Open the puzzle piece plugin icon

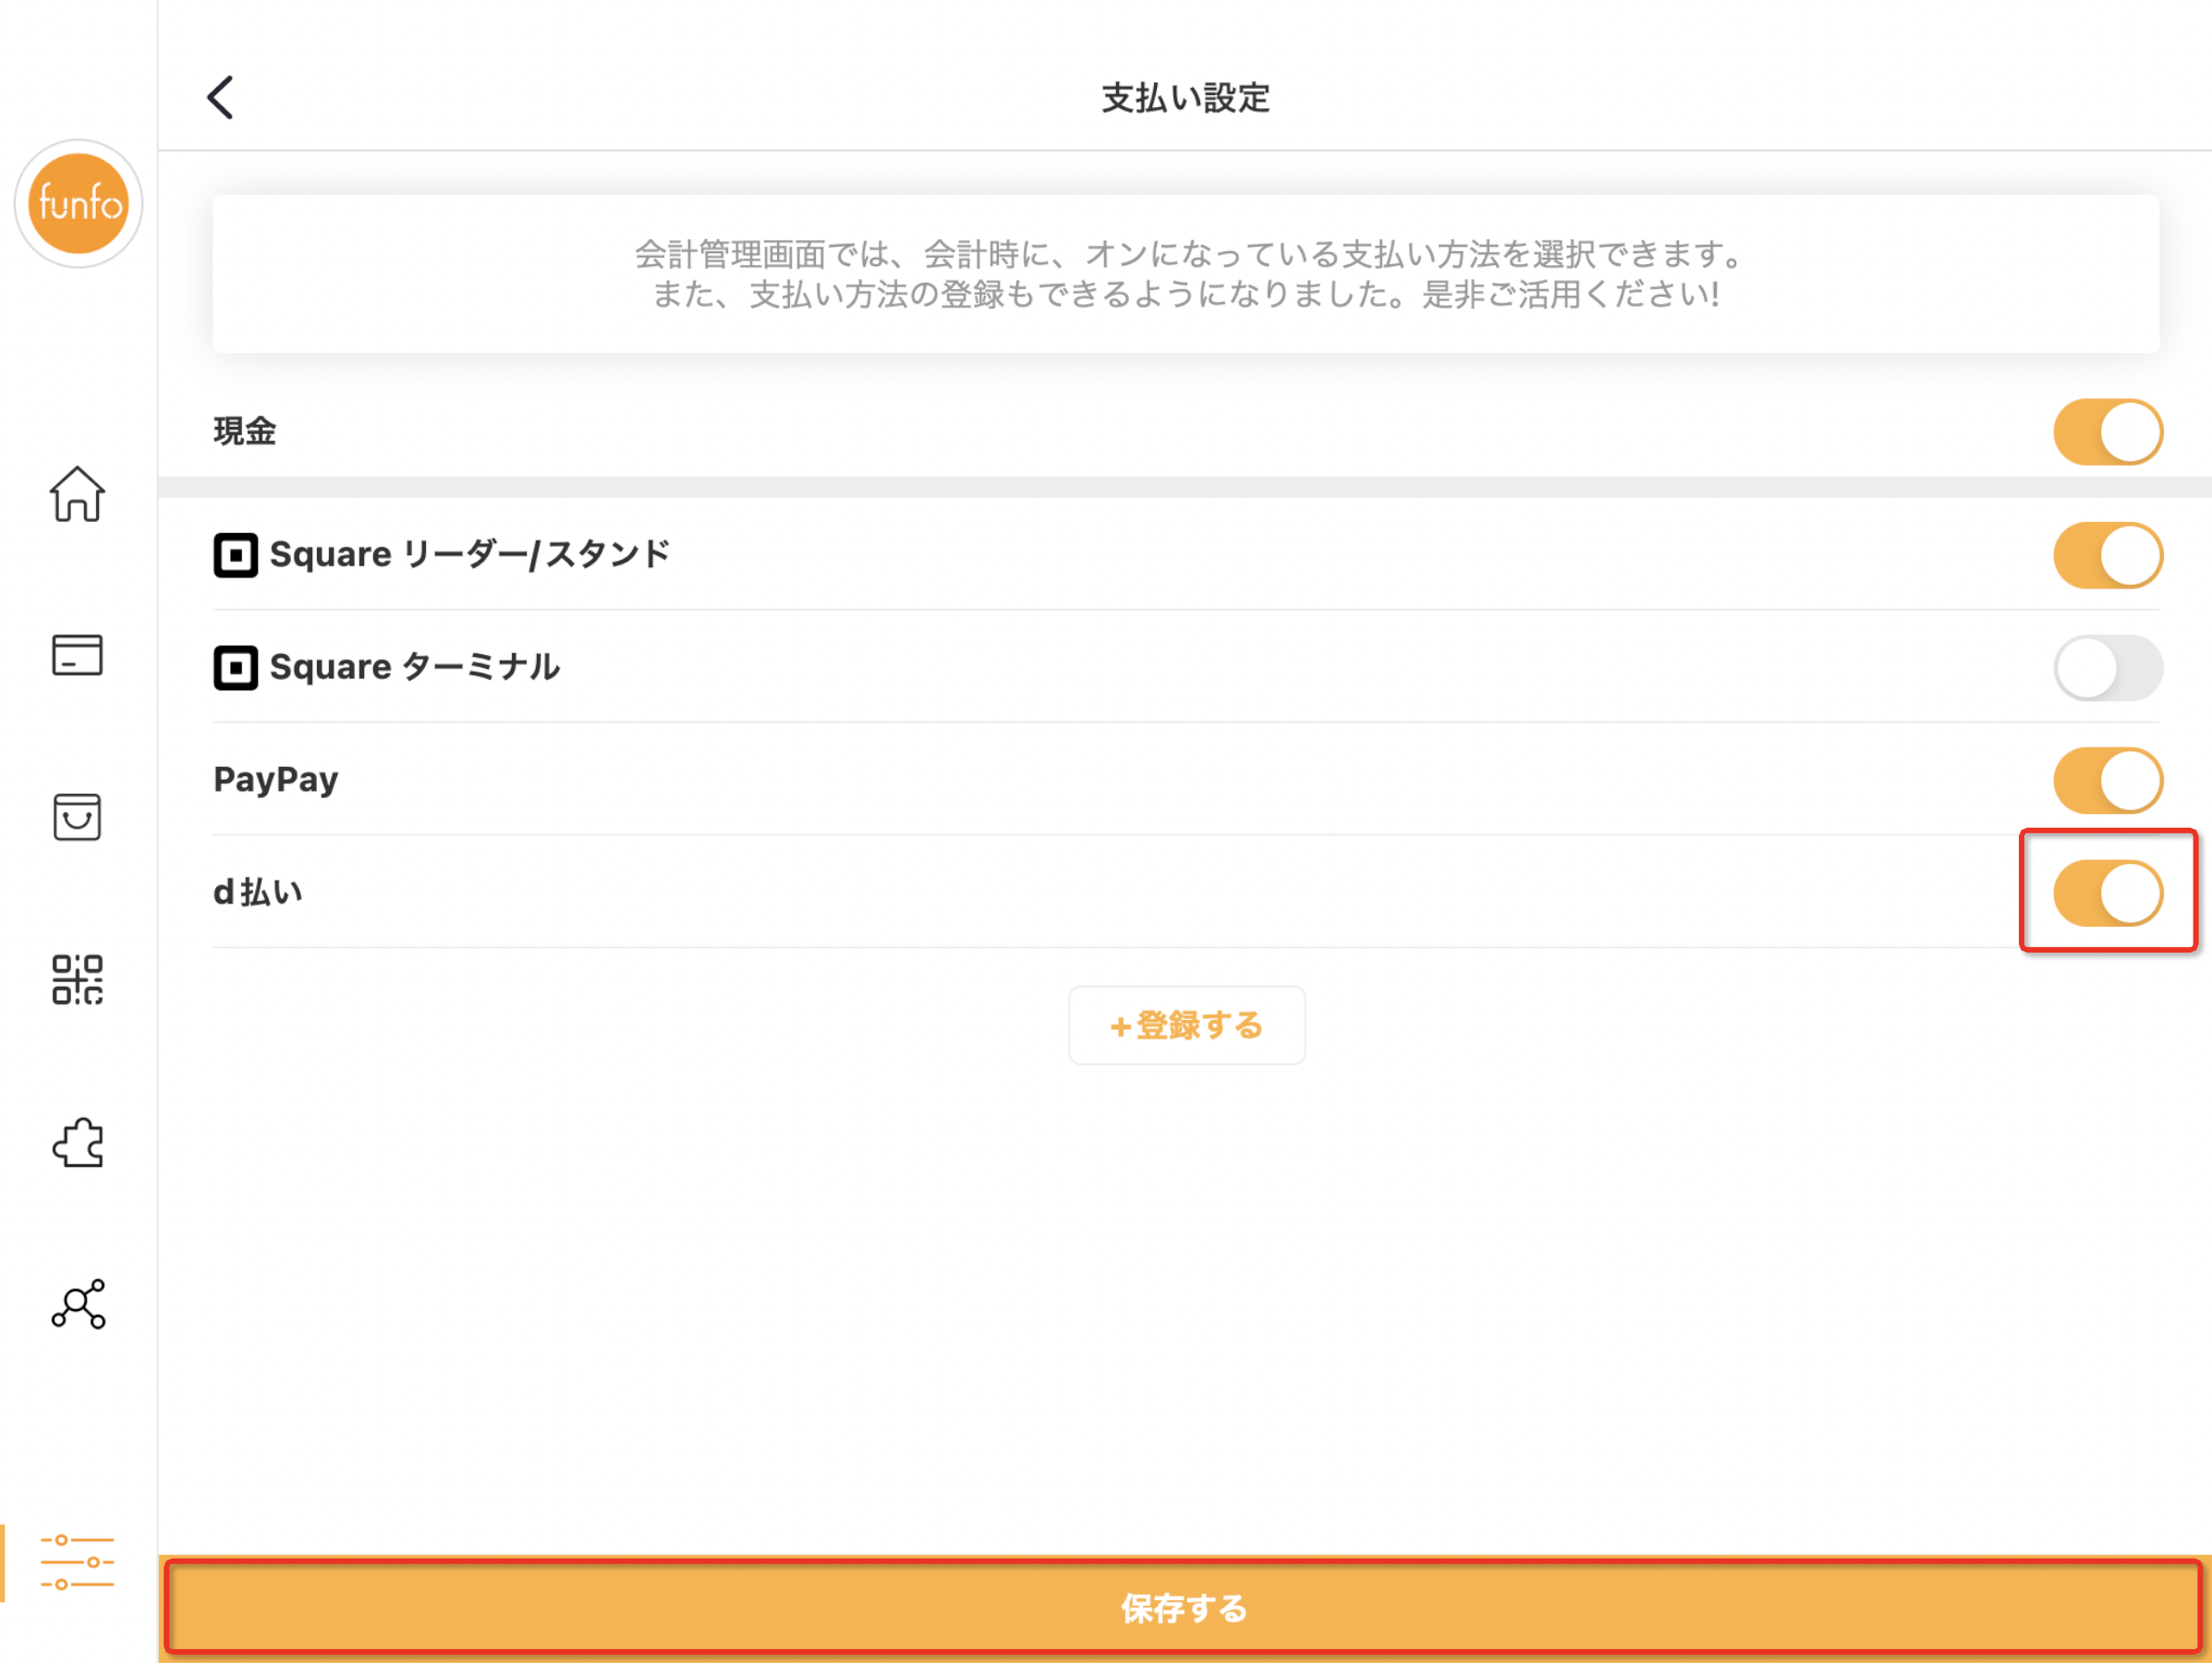pyautogui.click(x=77, y=1142)
